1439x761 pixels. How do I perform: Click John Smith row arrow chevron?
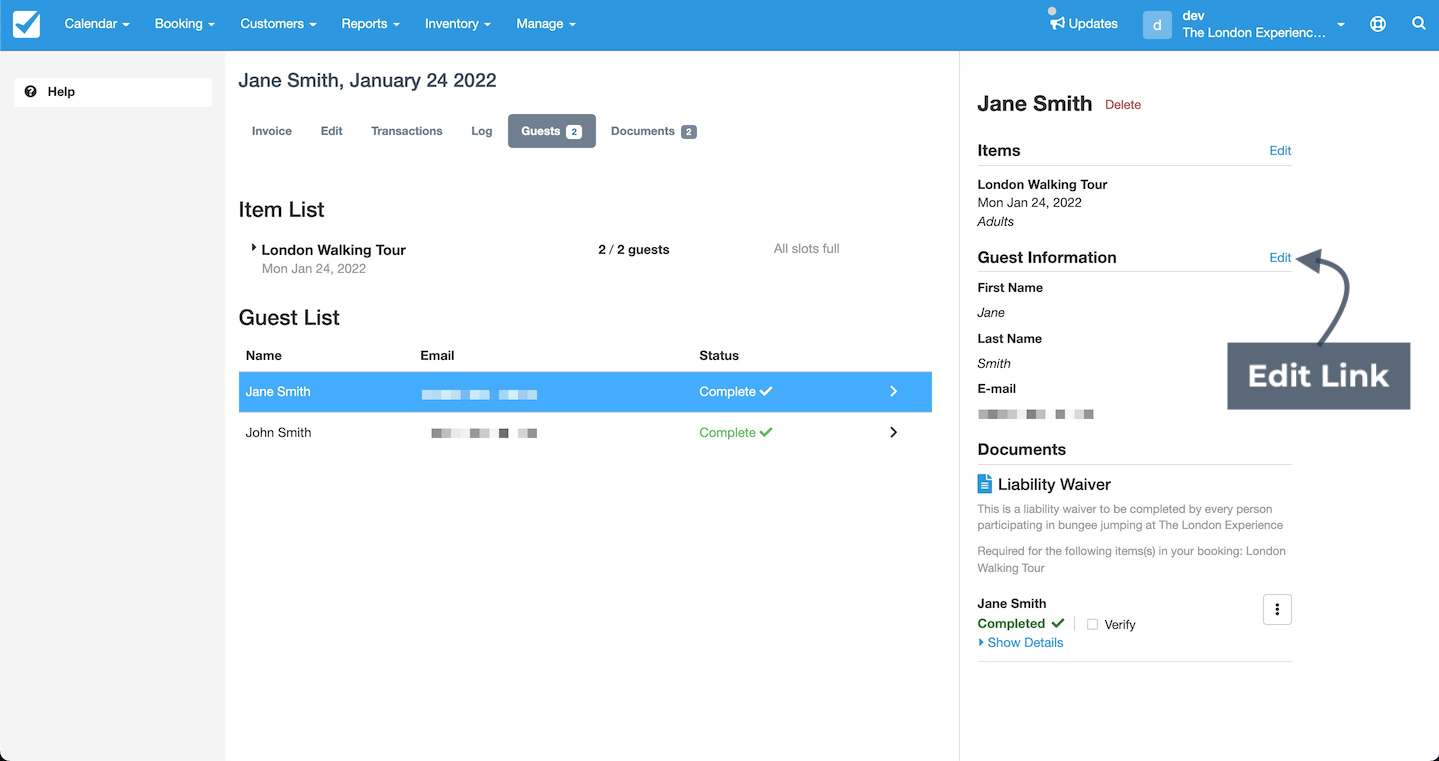[894, 433]
